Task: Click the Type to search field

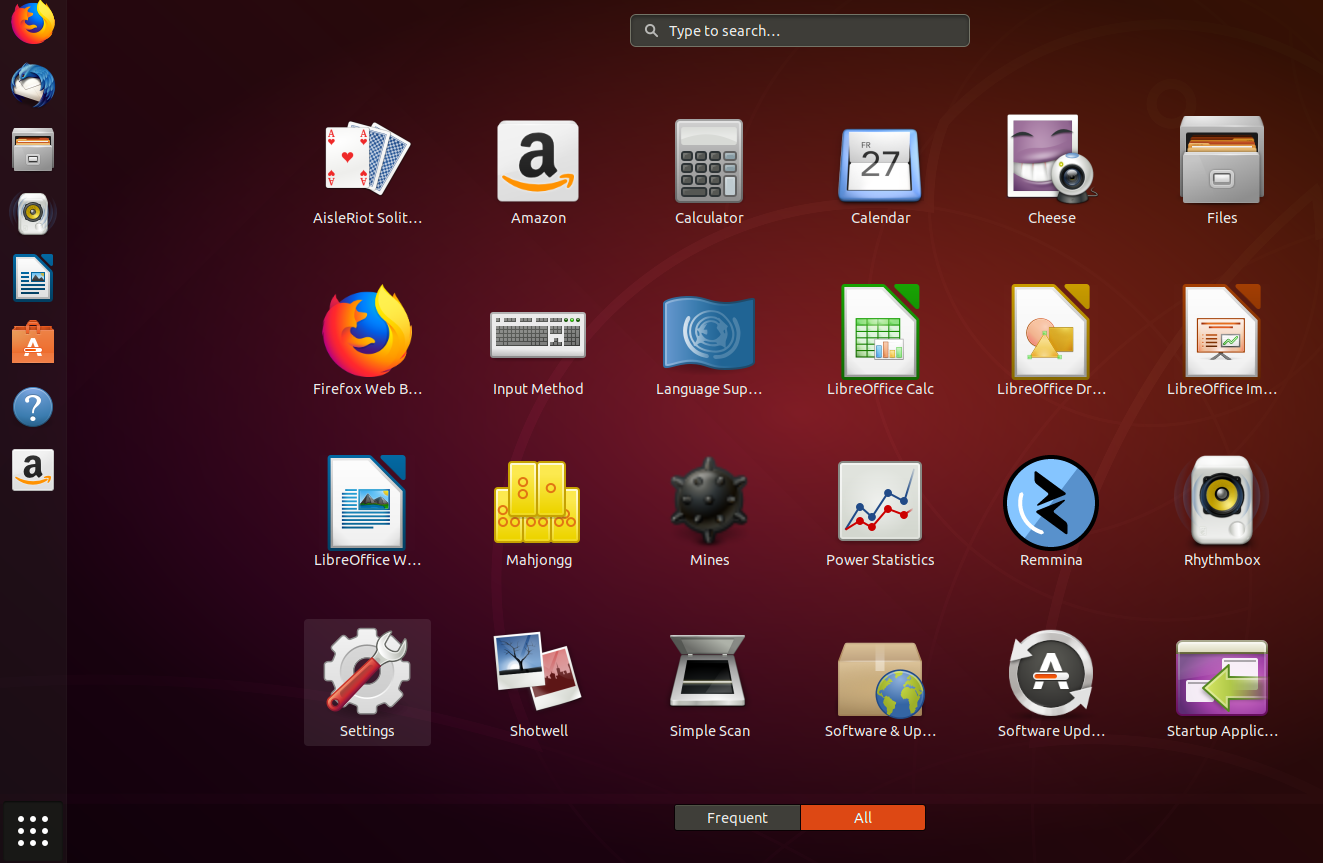Action: pos(800,31)
